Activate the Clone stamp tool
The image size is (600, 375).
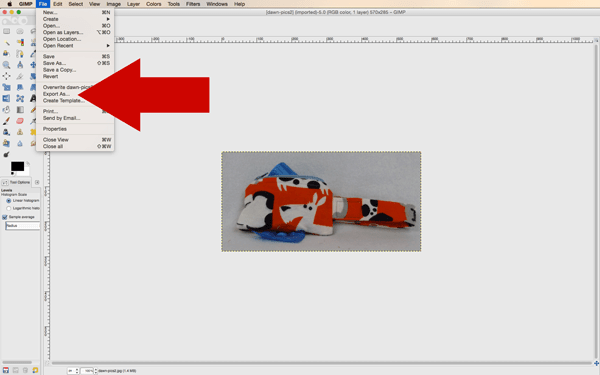tap(20, 132)
